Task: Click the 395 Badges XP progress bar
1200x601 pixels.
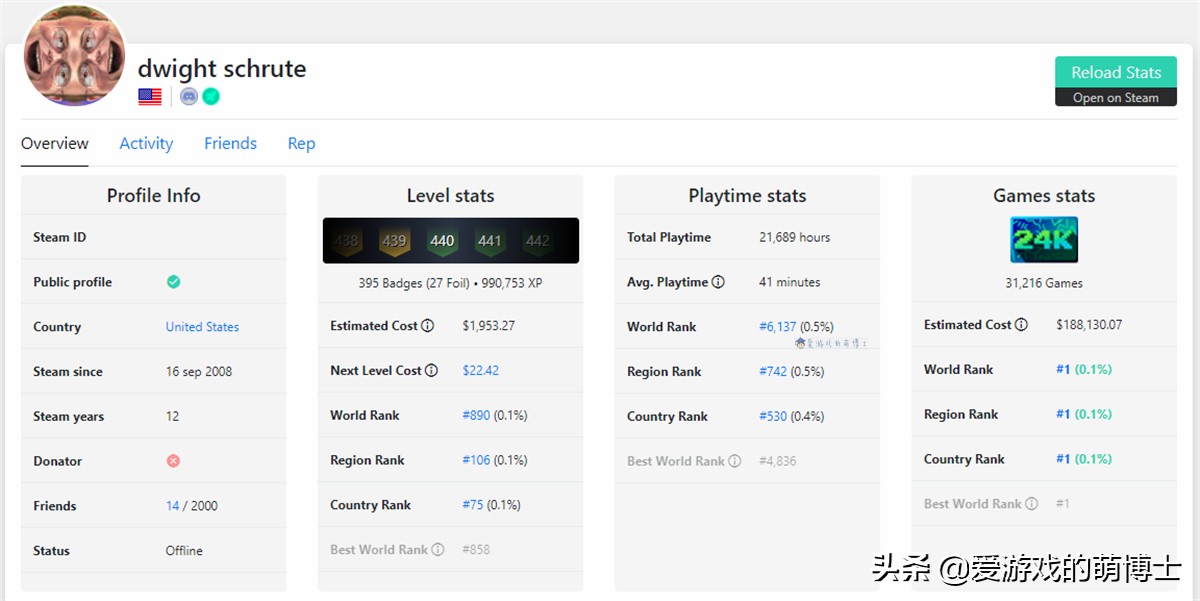Action: coord(450,282)
